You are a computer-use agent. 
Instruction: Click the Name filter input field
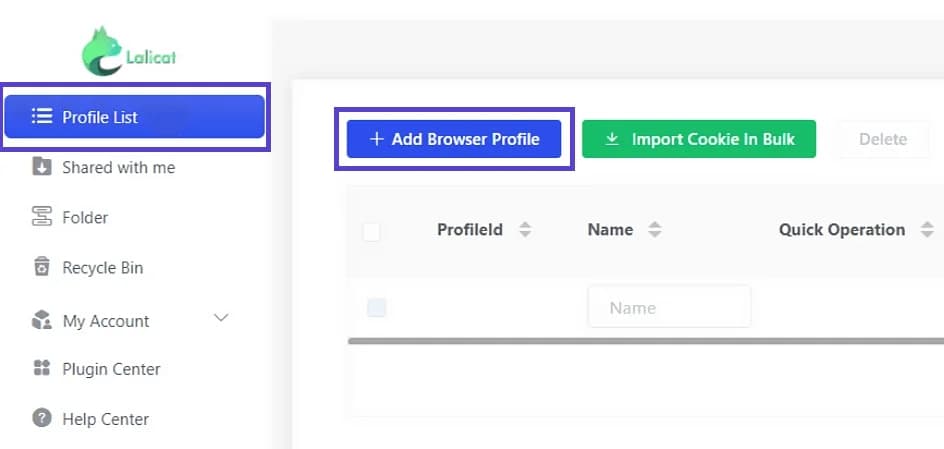pos(669,307)
